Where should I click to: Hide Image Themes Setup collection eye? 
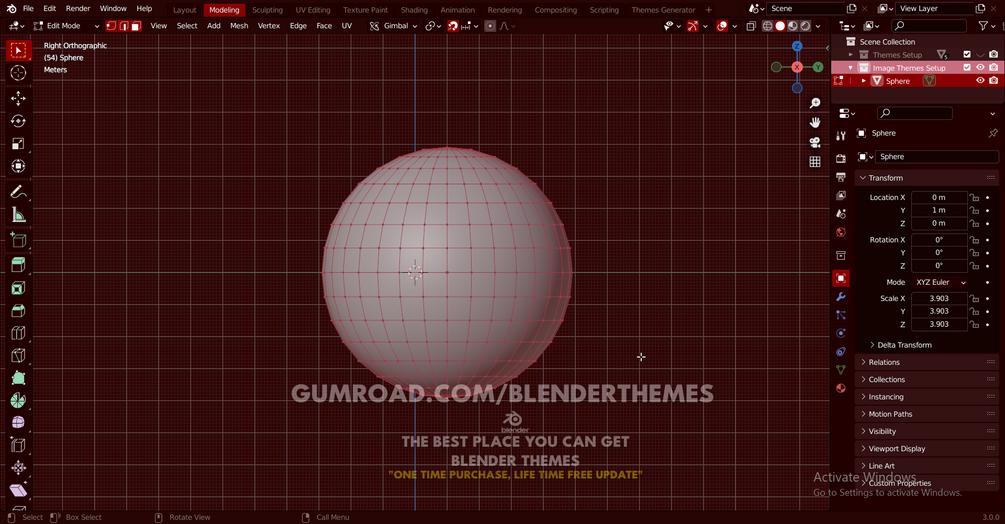point(980,67)
